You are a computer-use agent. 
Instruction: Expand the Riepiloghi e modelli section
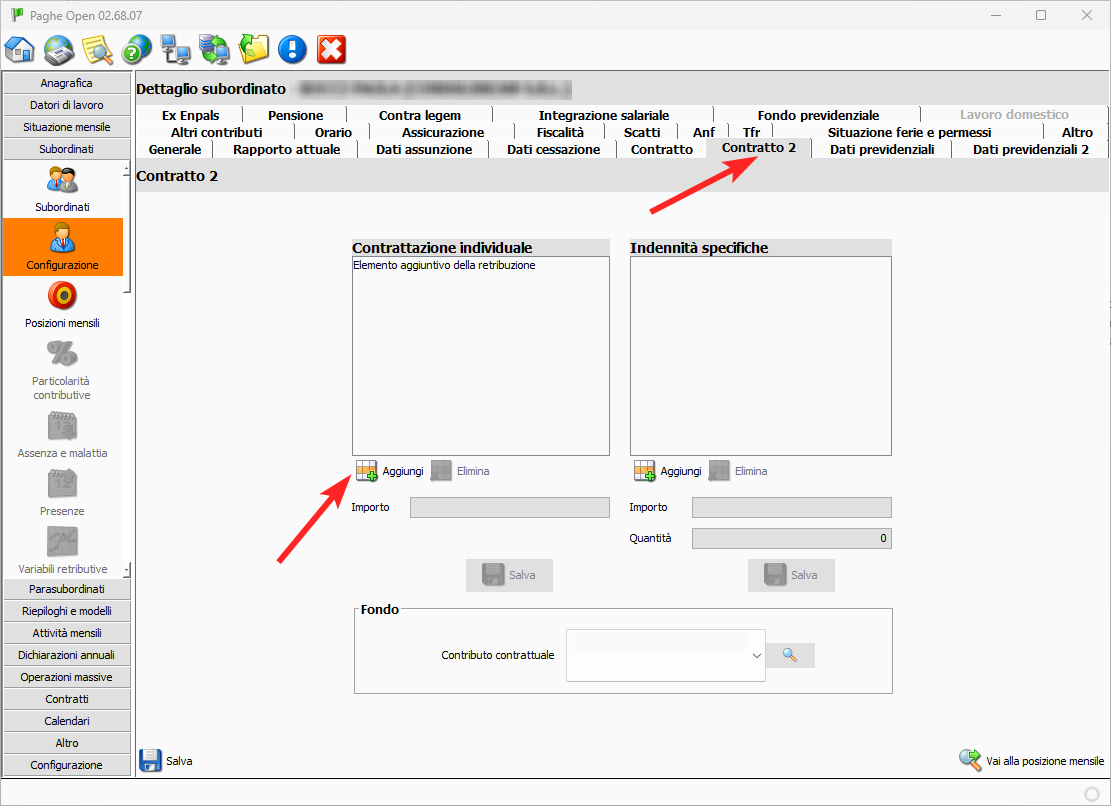click(x=66, y=611)
